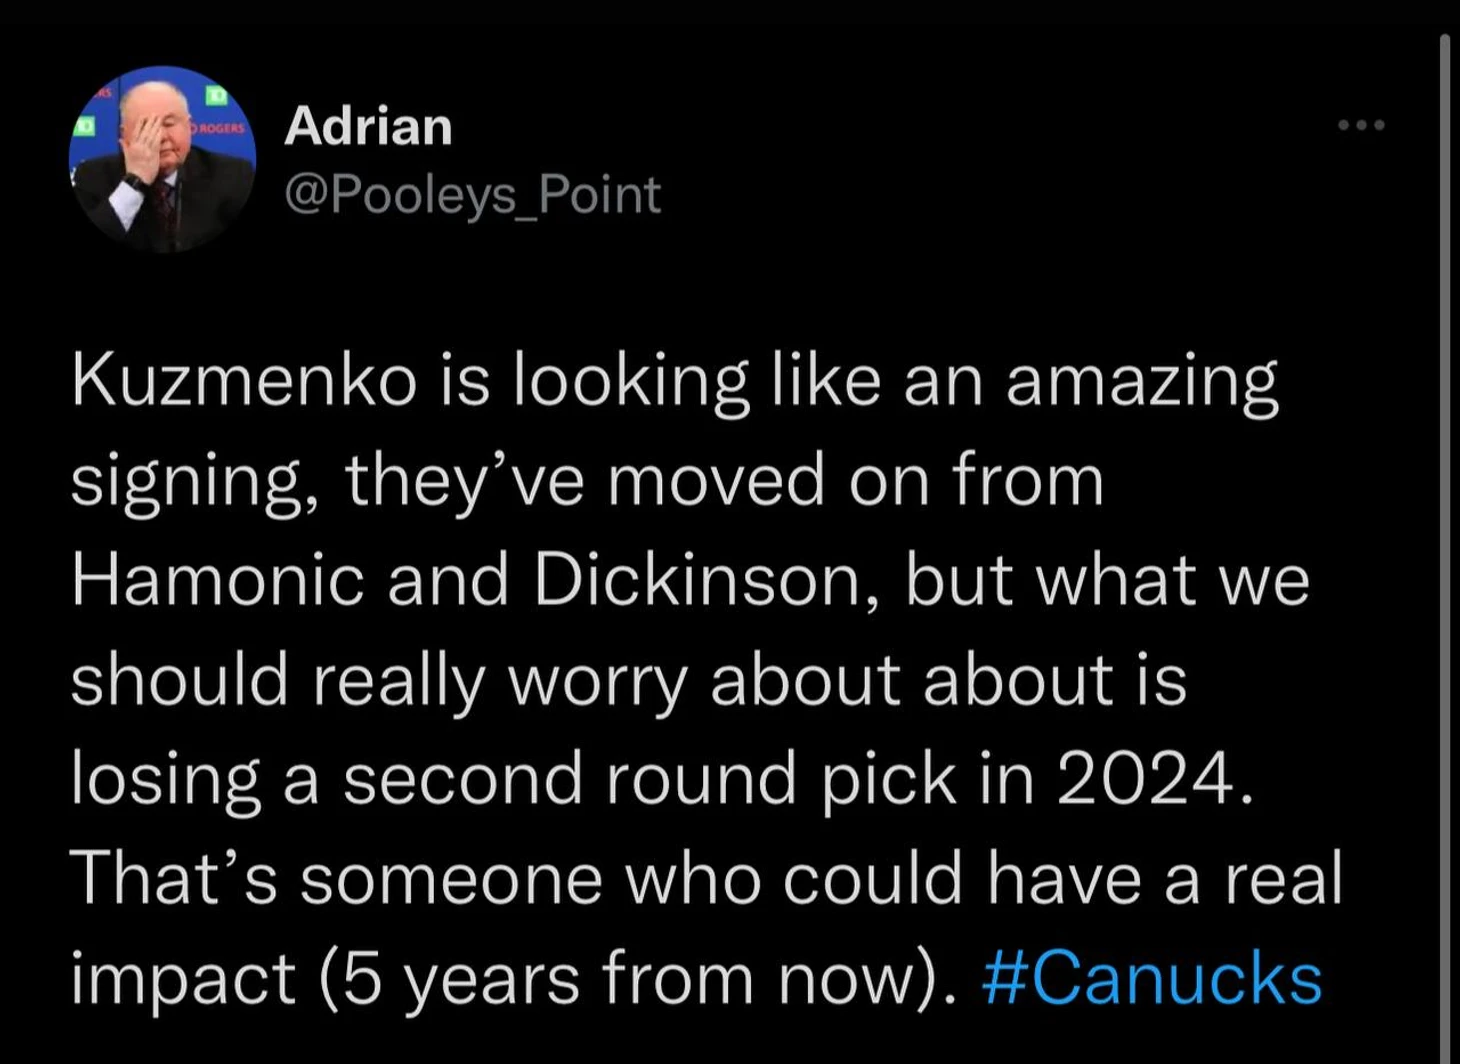Click the word worry in the tweet
The image size is (1460, 1064).
click(x=598, y=682)
